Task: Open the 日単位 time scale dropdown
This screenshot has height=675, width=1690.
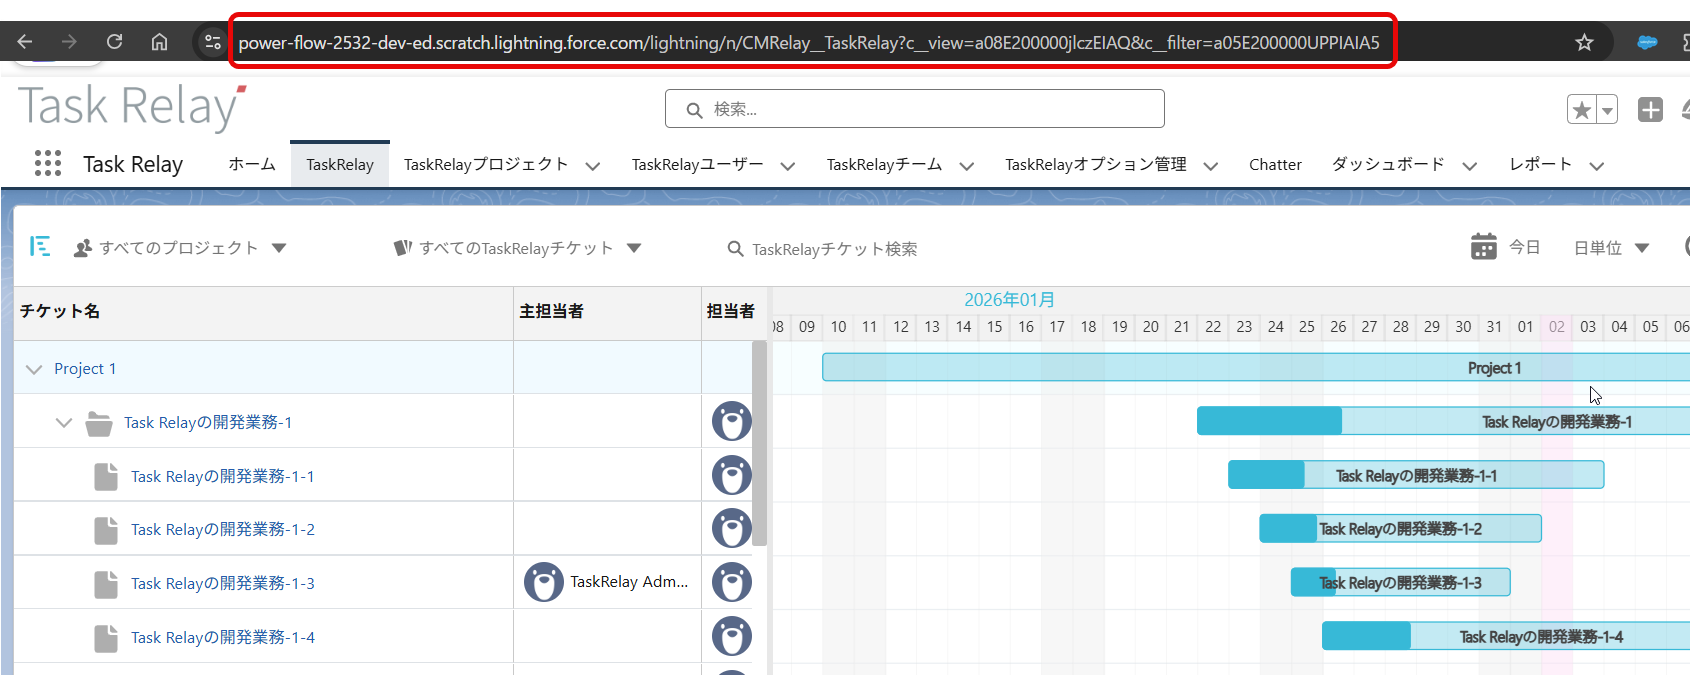Action: [x=1642, y=248]
